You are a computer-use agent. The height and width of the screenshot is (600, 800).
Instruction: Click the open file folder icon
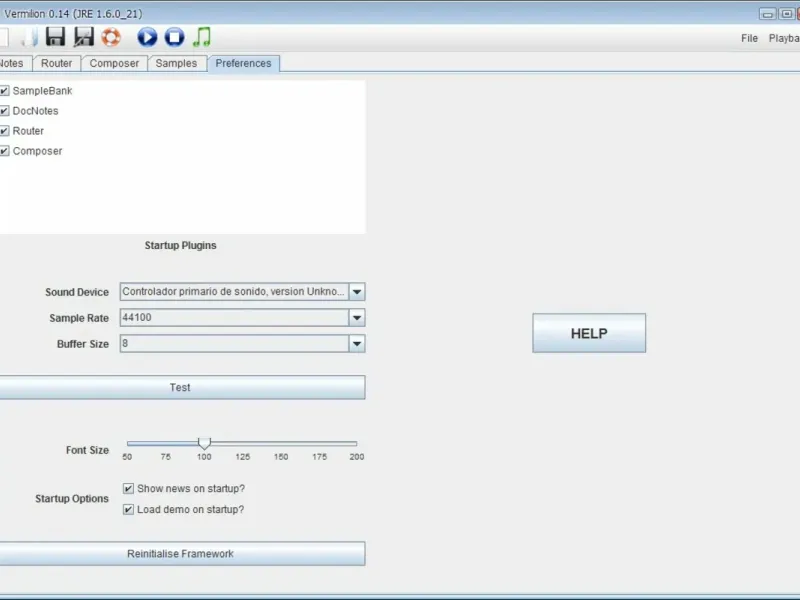click(30, 37)
